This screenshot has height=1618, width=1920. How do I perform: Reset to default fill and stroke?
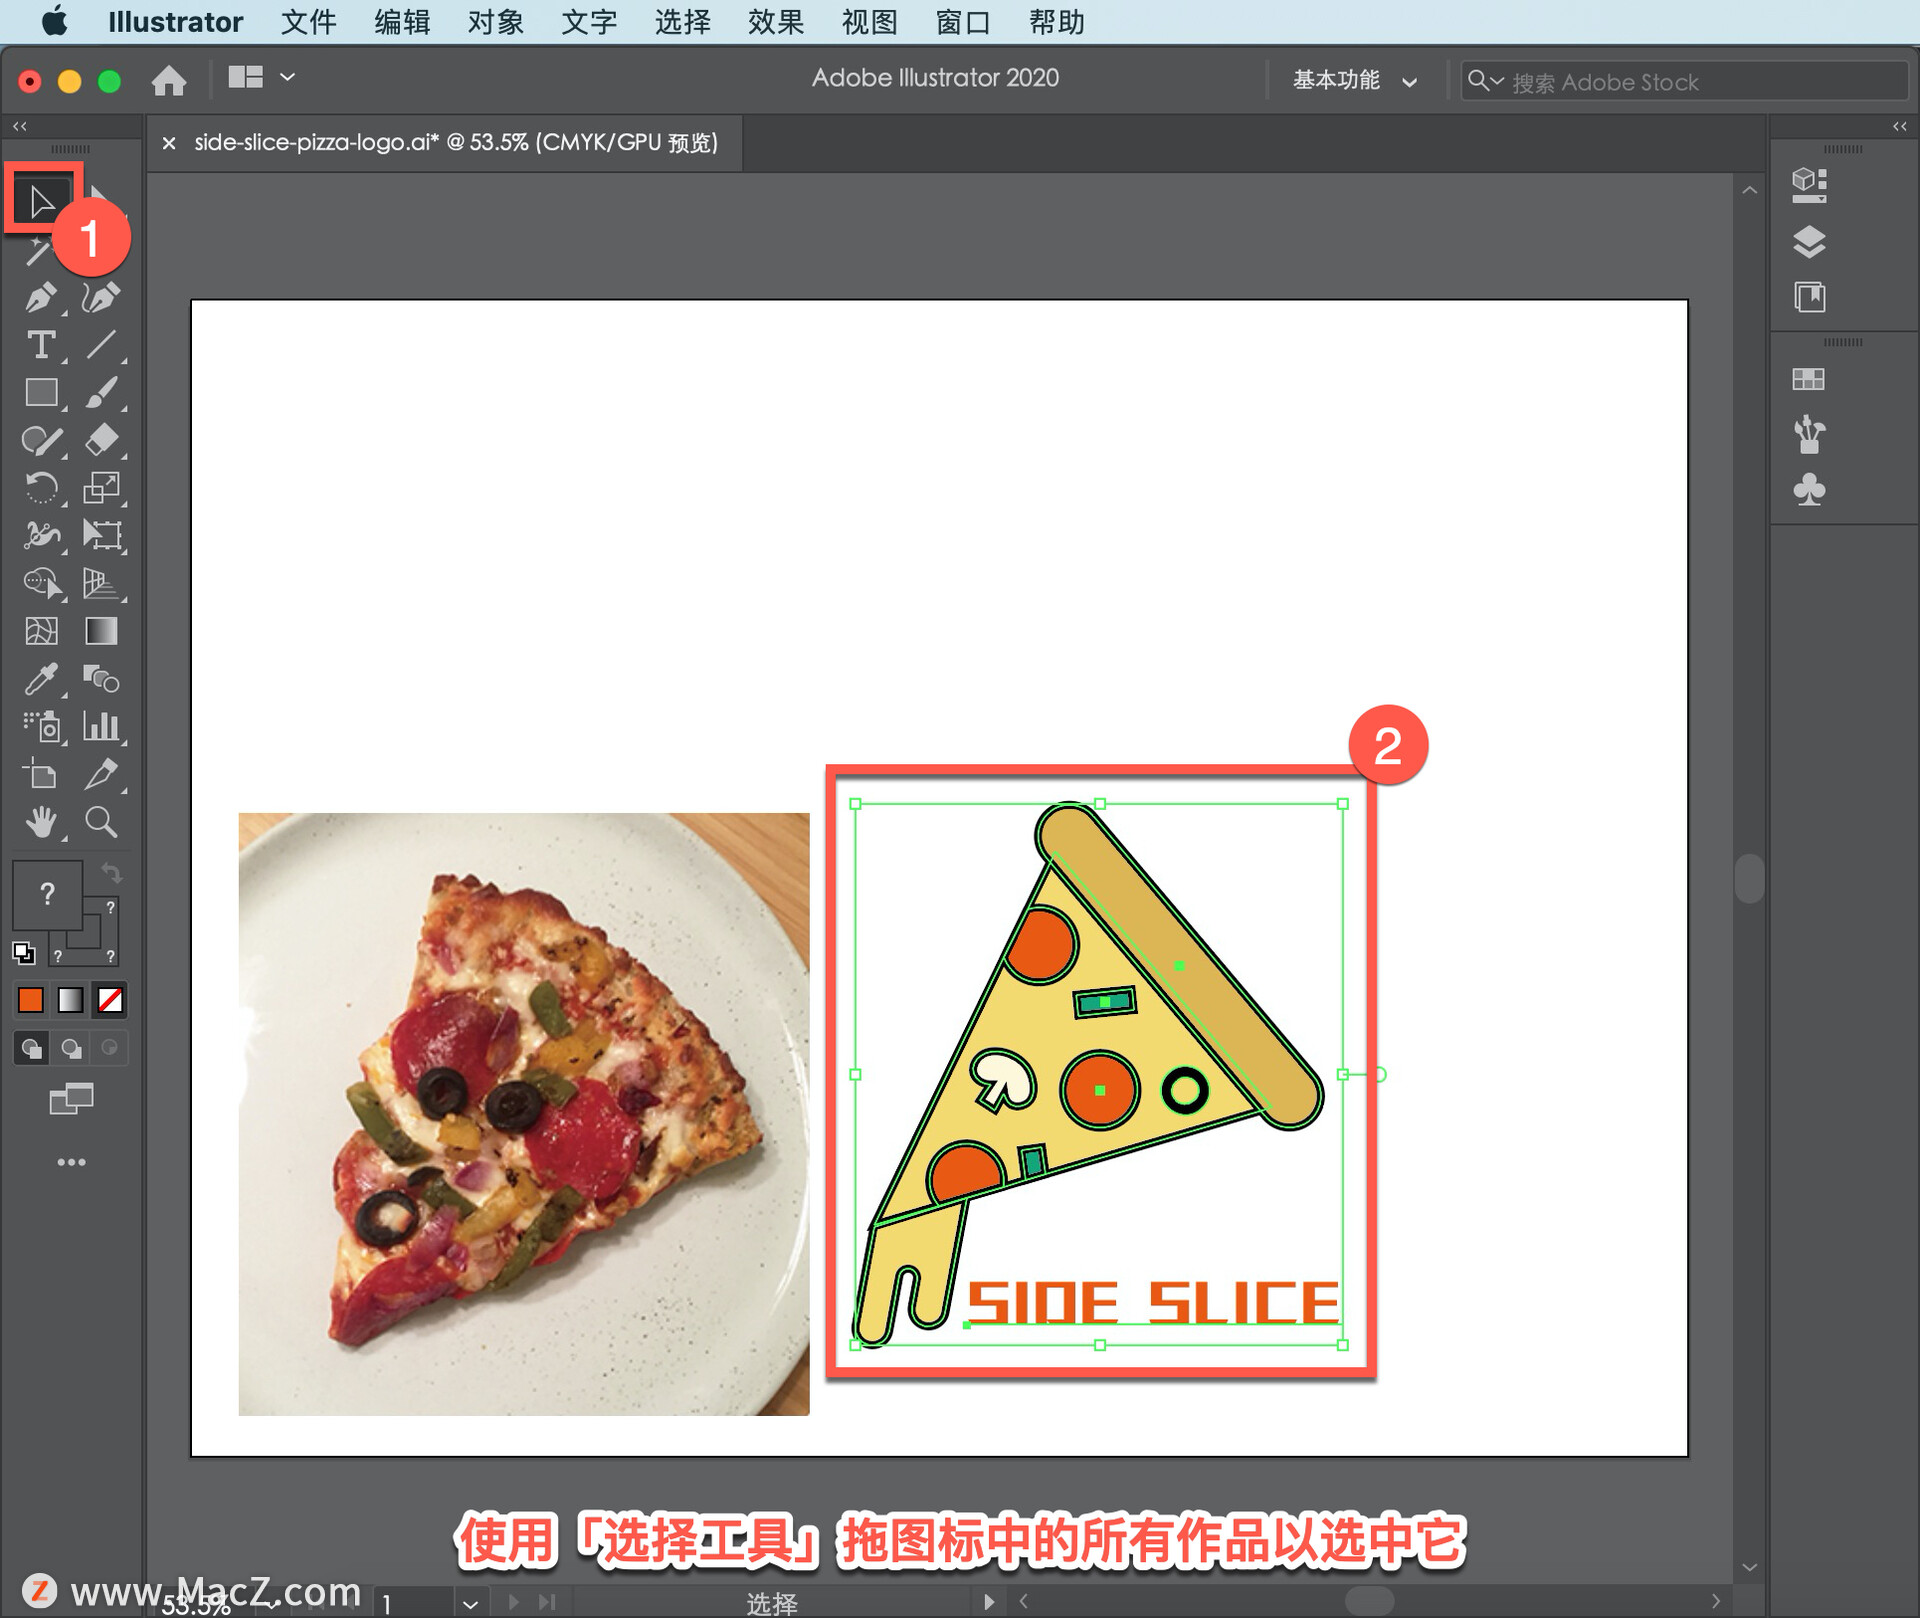[23, 953]
